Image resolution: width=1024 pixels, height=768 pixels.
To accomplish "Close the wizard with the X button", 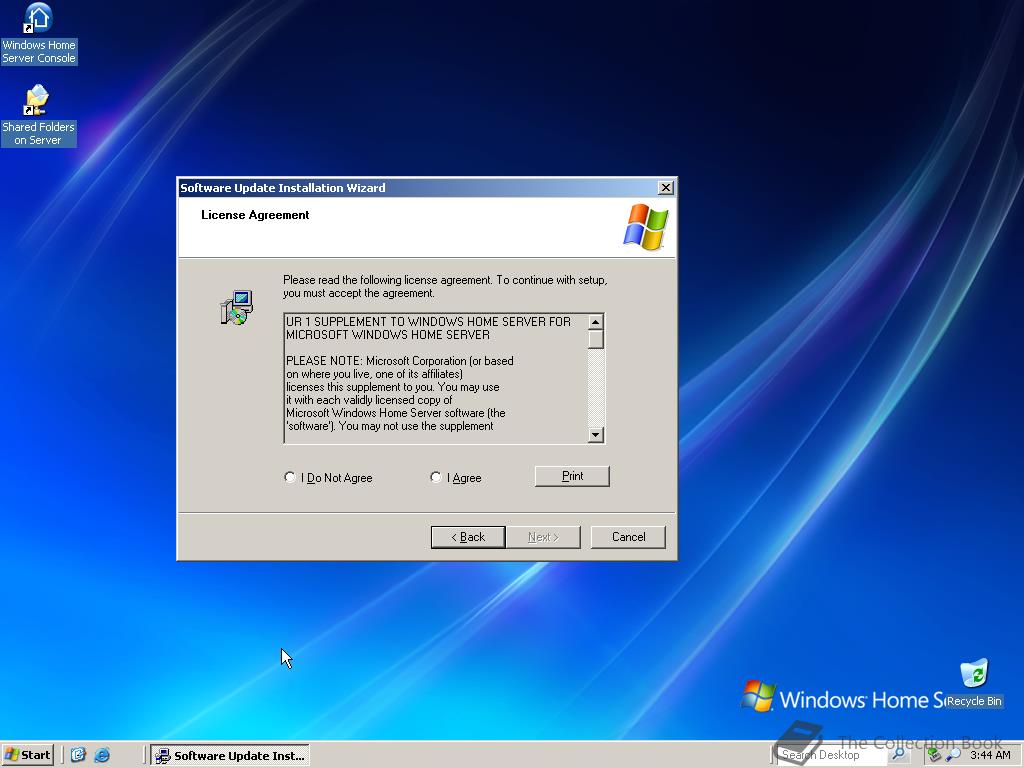I will click(665, 188).
